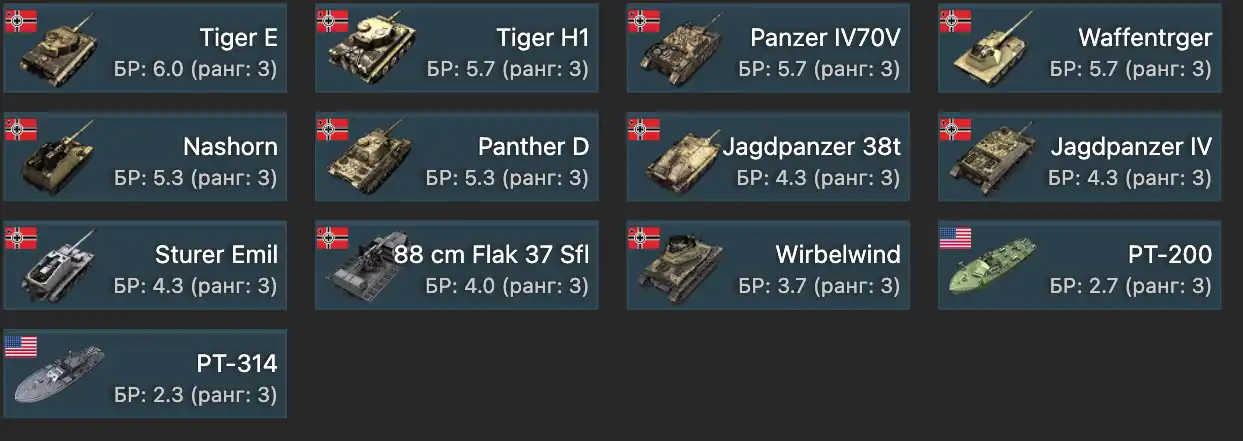Select the 88 cm Flak 37 Sfl card
This screenshot has height=441, width=1243.
pos(457,265)
